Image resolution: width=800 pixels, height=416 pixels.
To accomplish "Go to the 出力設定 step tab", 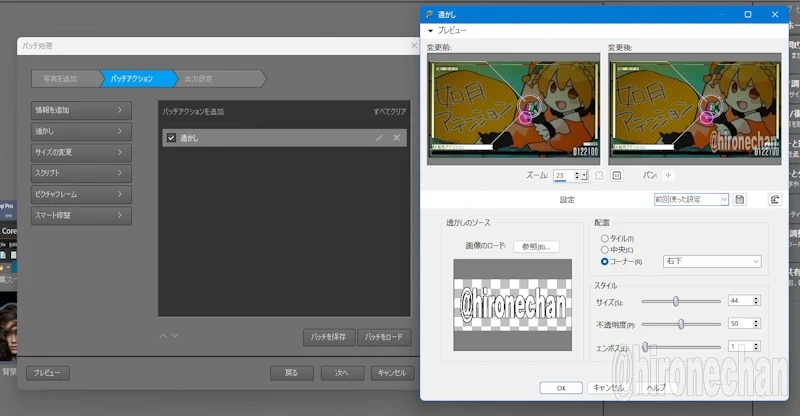I will point(218,79).
